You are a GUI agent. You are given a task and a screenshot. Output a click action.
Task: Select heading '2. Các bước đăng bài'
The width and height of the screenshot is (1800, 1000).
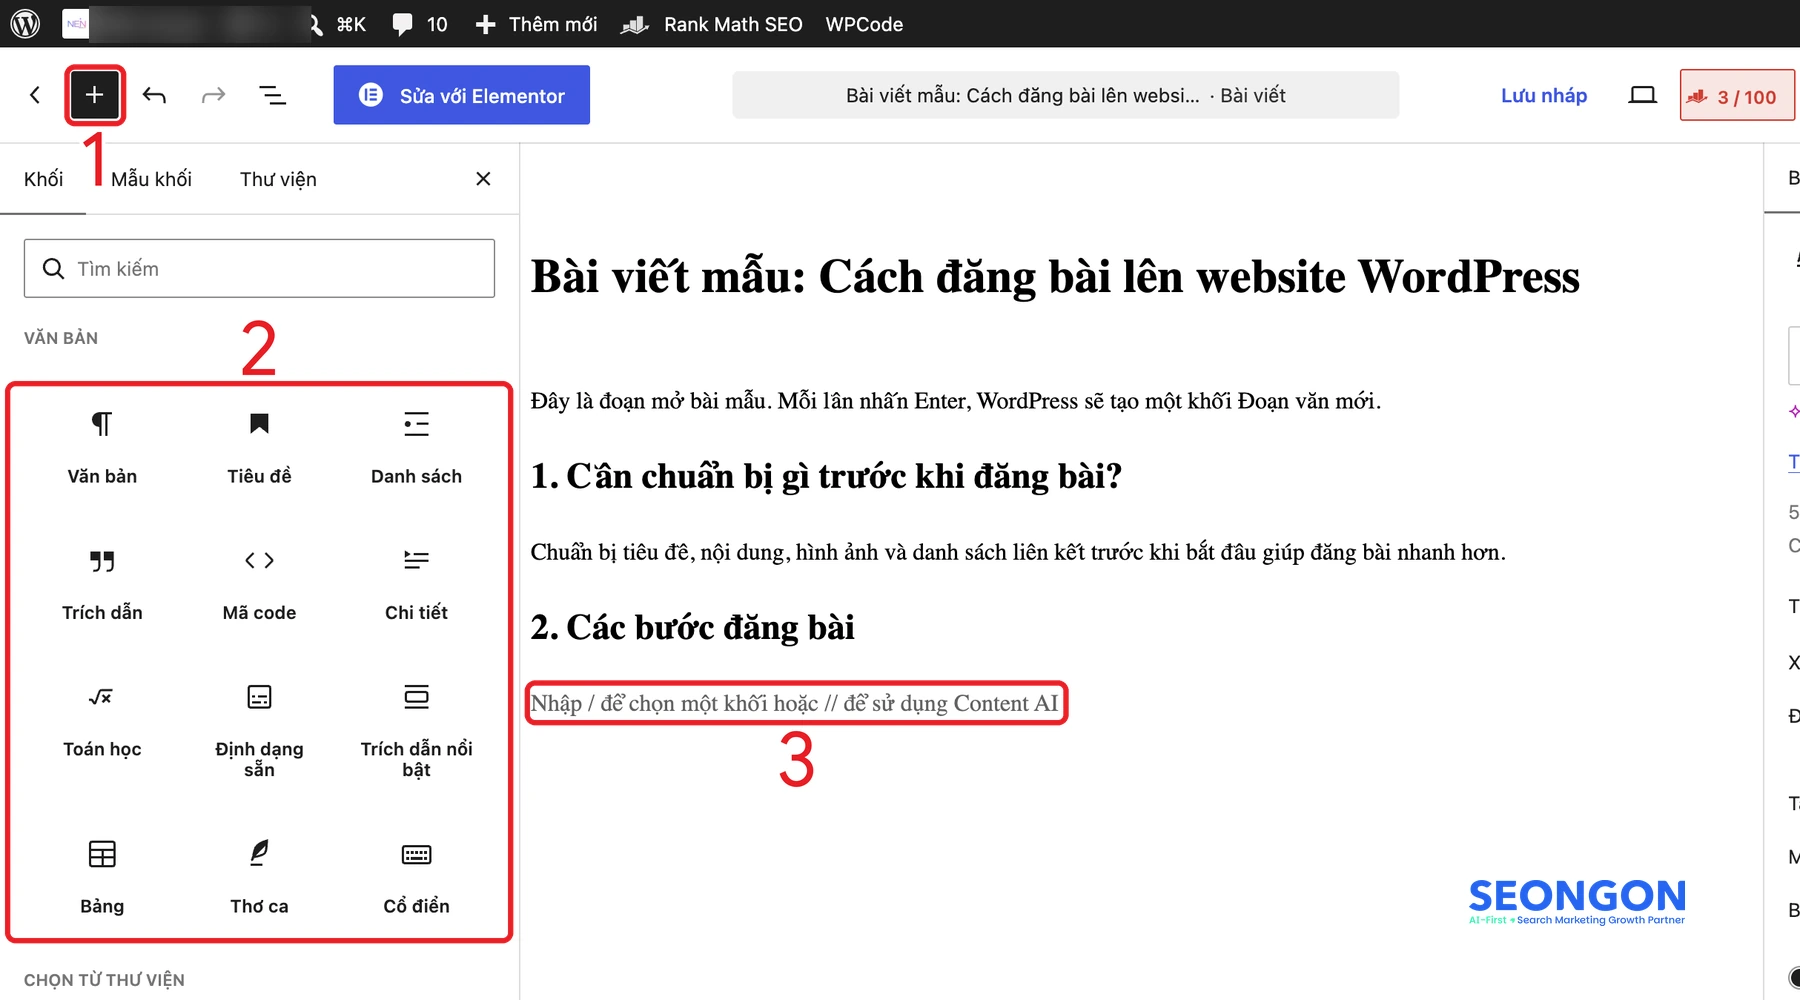(x=692, y=627)
